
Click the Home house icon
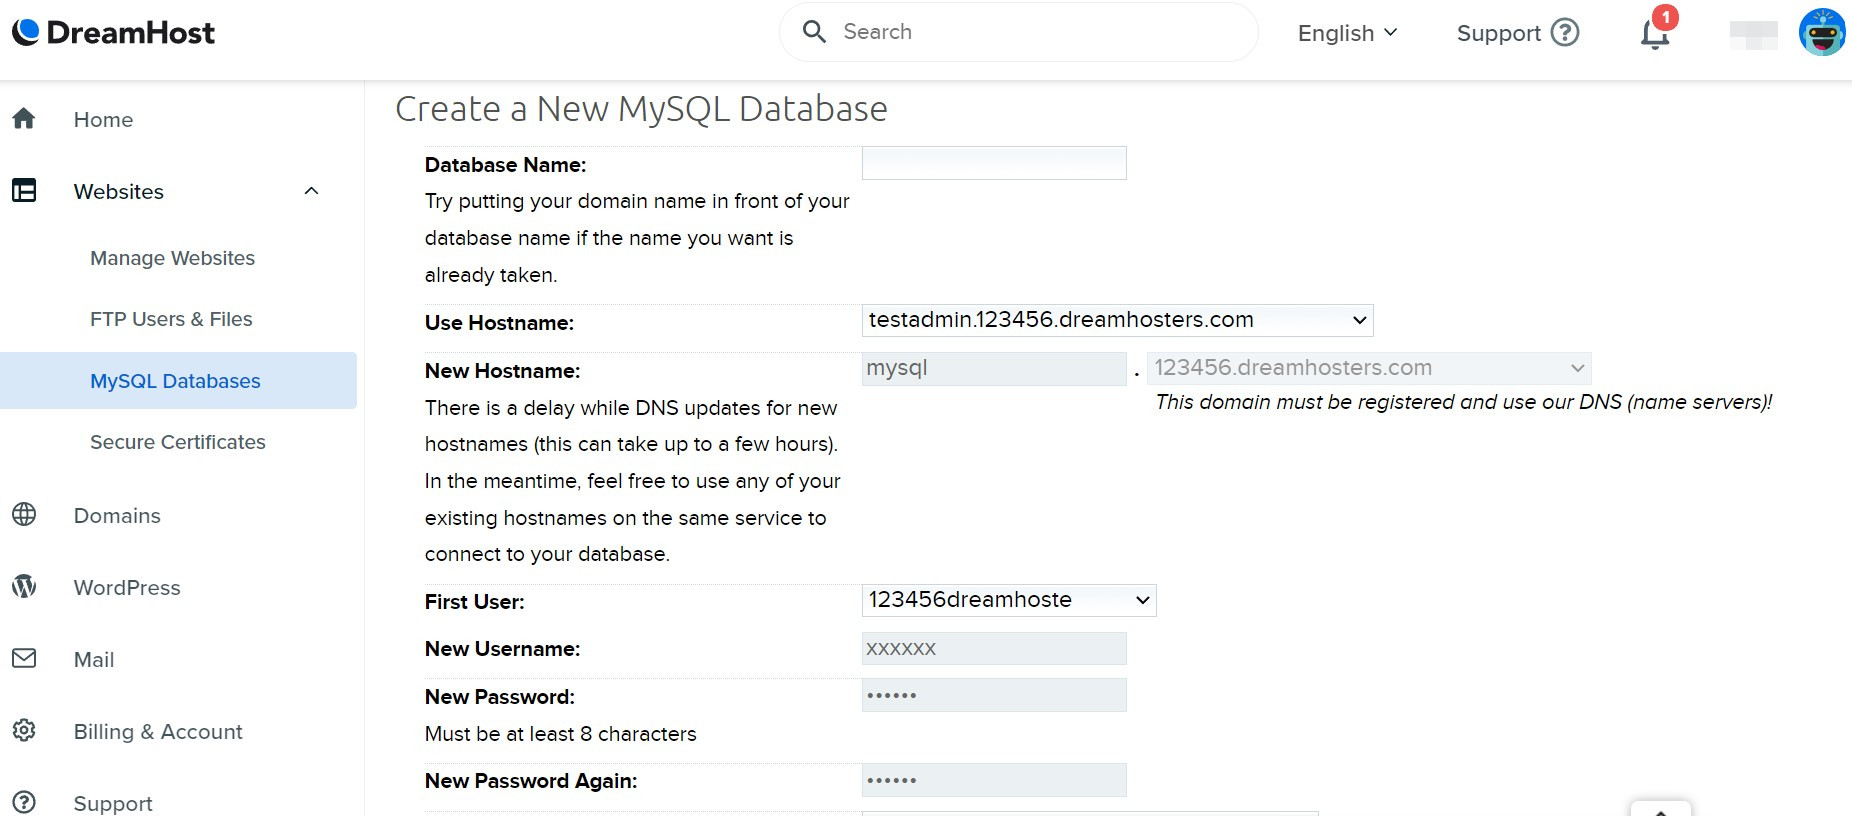[x=24, y=119]
